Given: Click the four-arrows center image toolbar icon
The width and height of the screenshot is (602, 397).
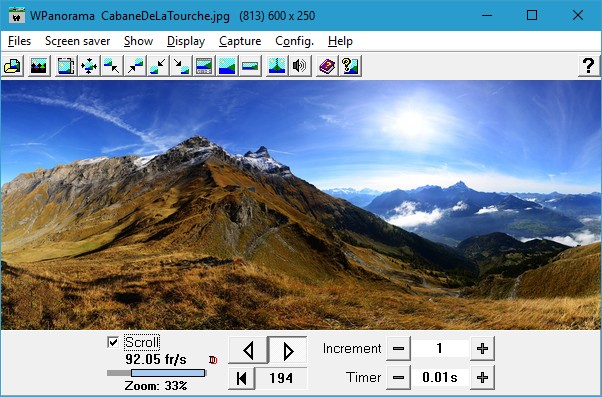Looking at the screenshot, I should click(x=89, y=66).
